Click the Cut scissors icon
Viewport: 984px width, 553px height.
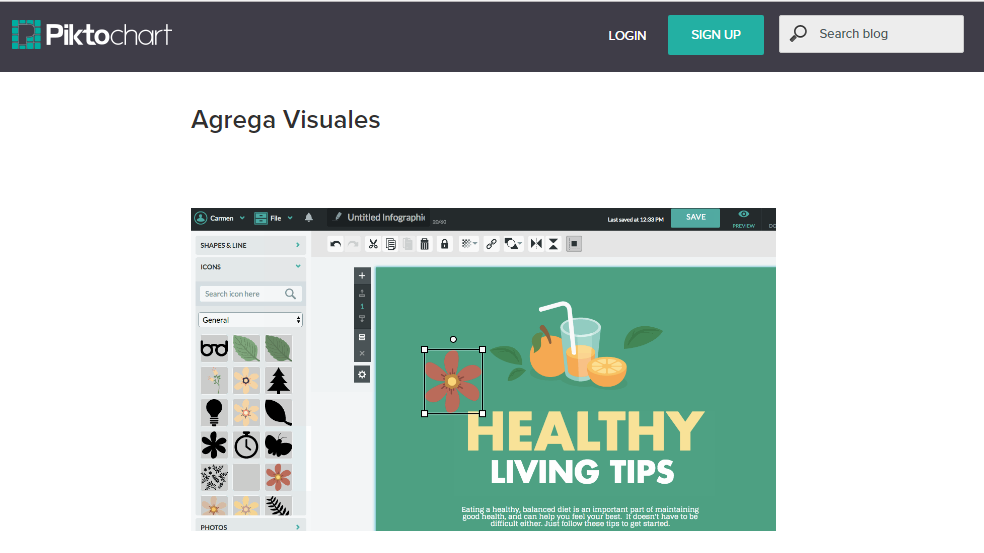tap(373, 244)
